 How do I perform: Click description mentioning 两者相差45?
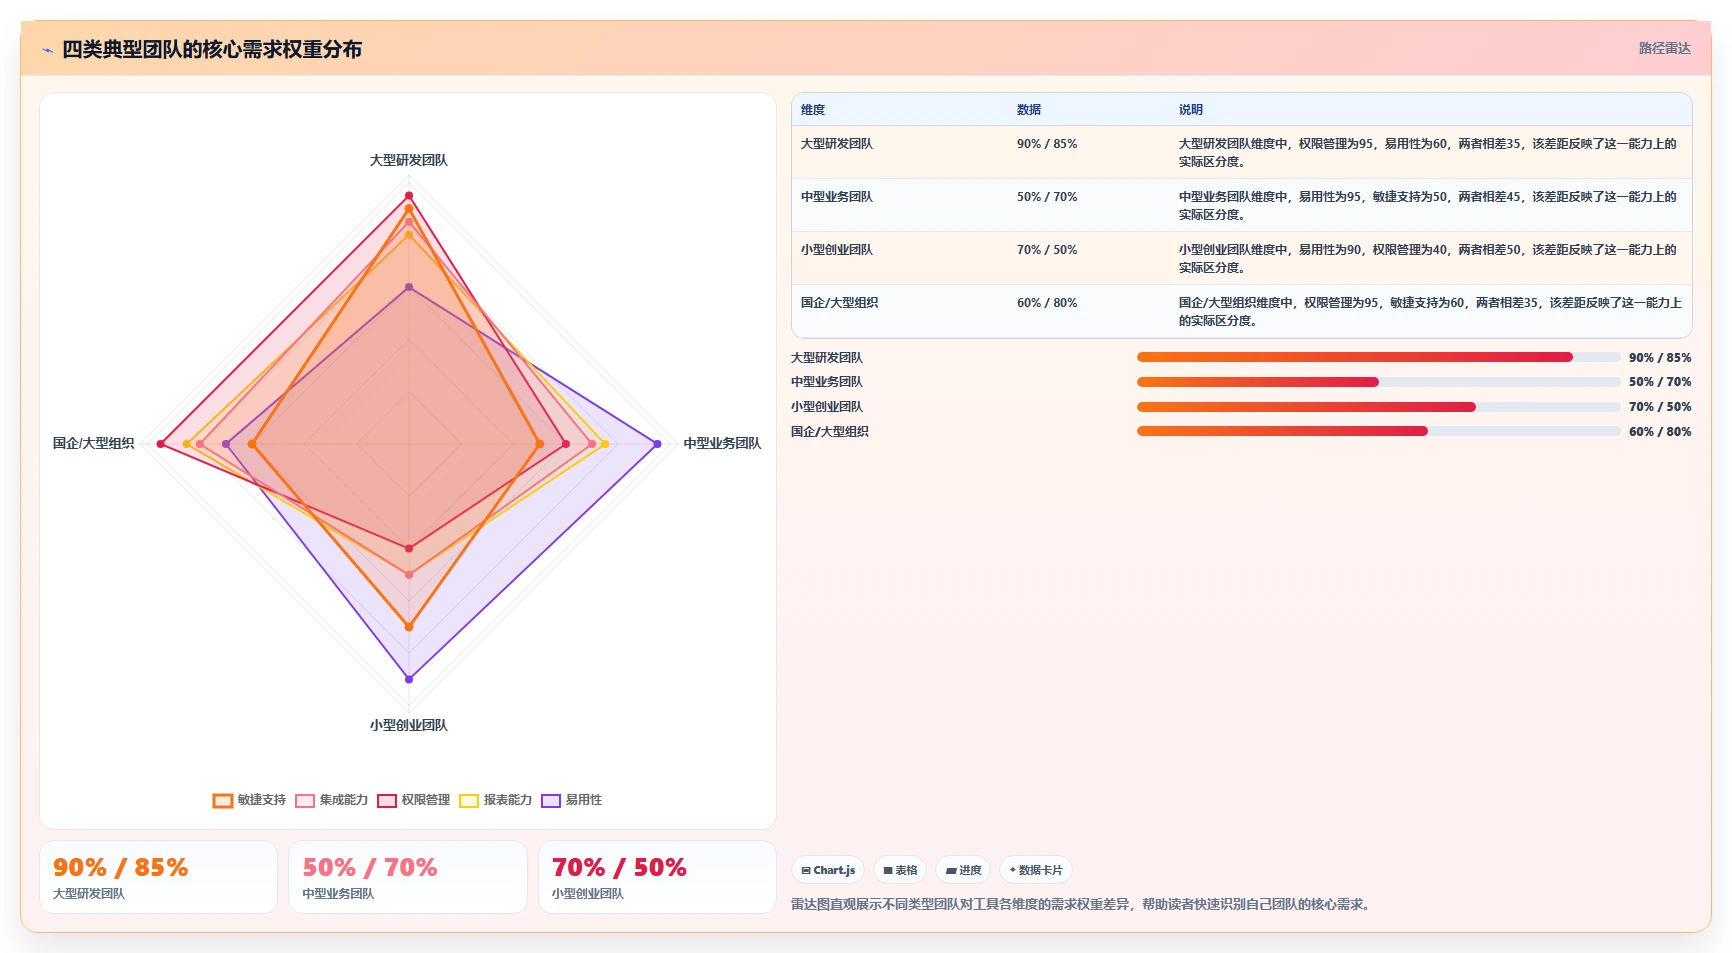(x=1428, y=206)
